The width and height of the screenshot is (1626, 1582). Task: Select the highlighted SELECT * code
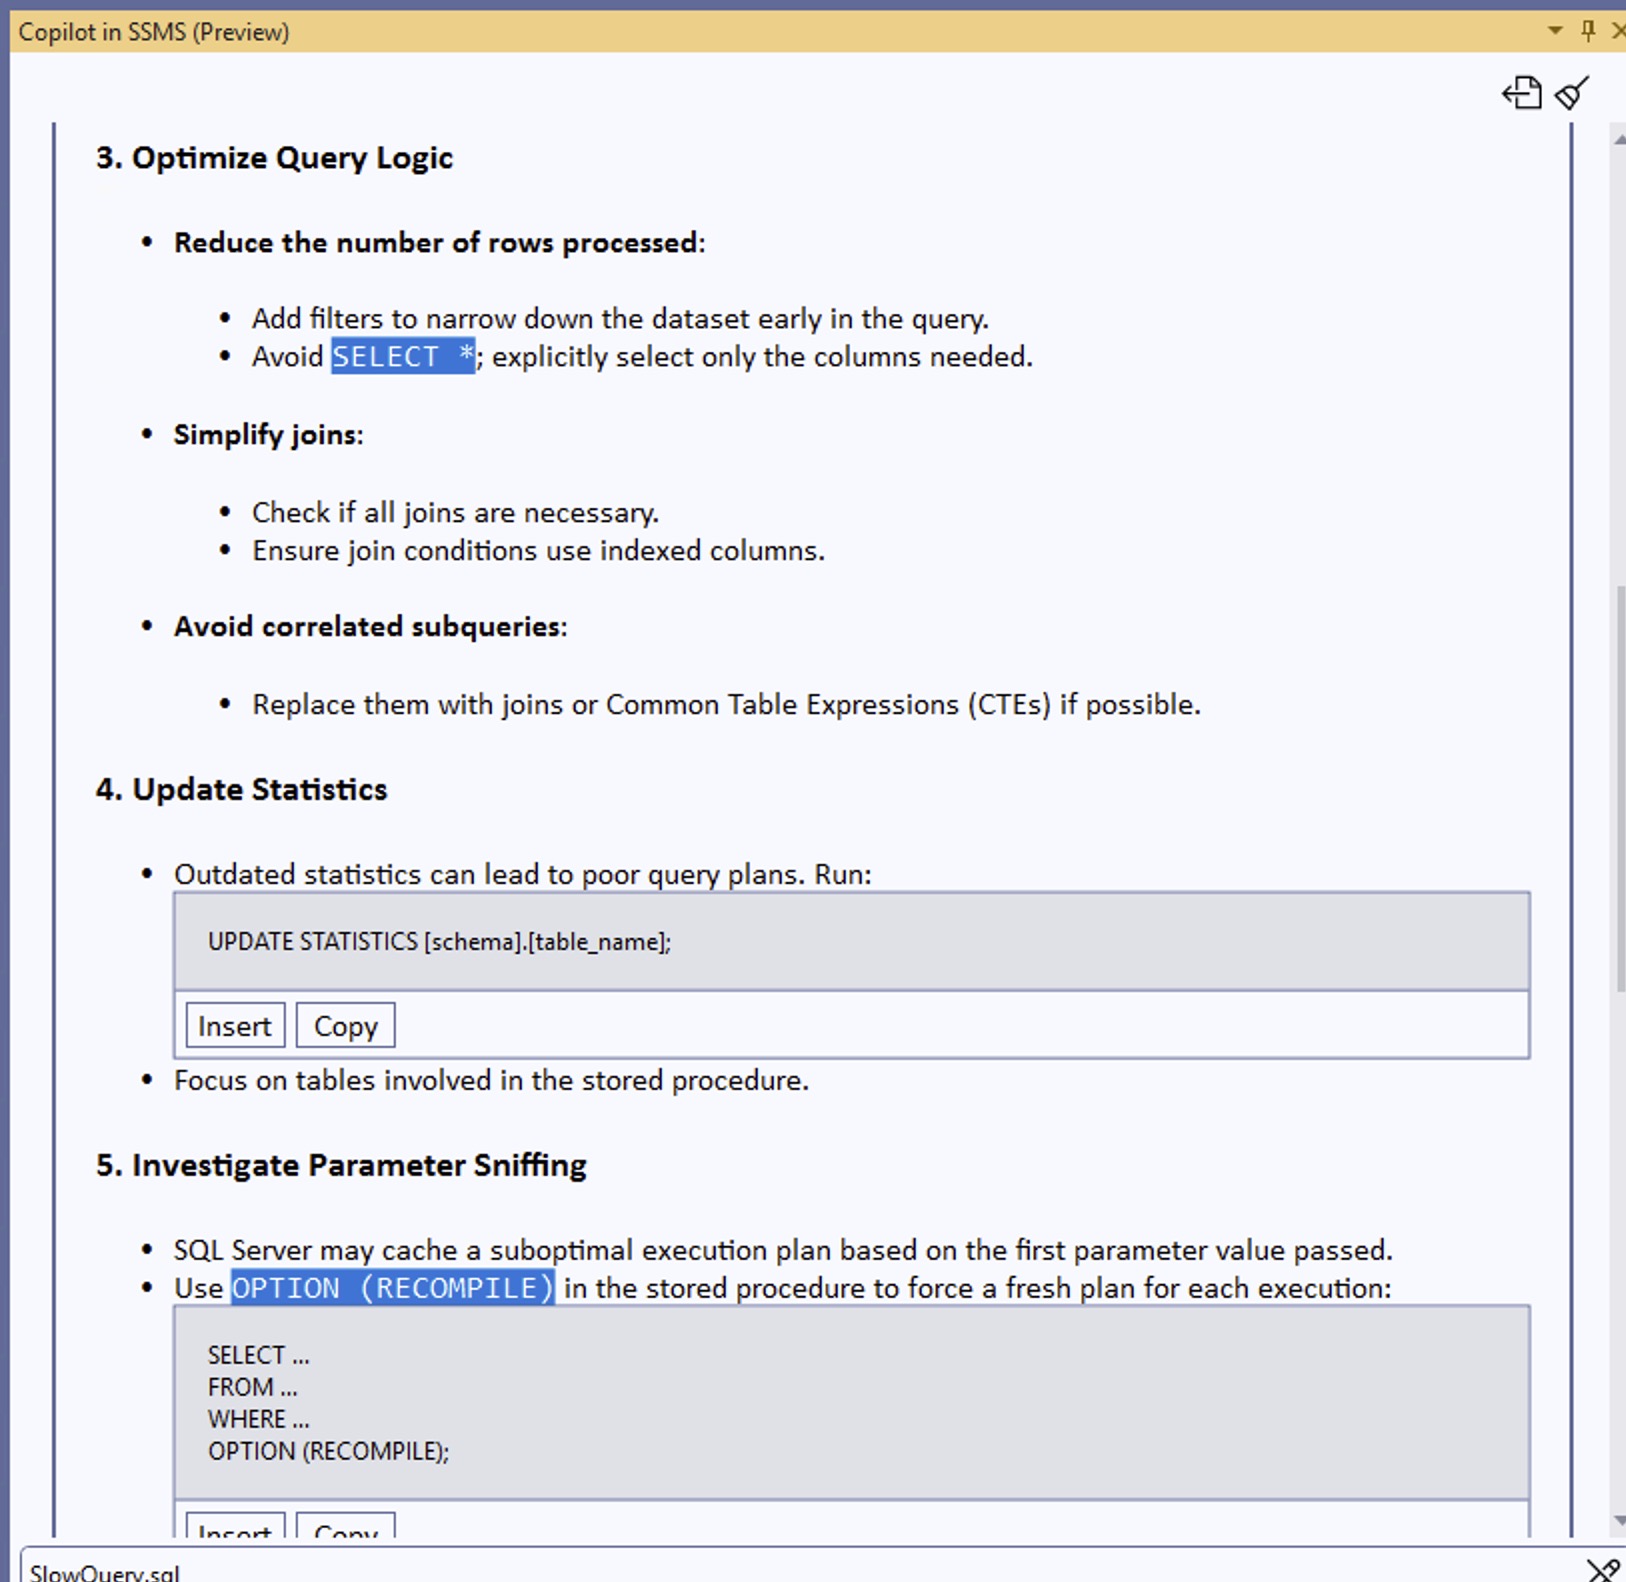pyautogui.click(x=402, y=356)
